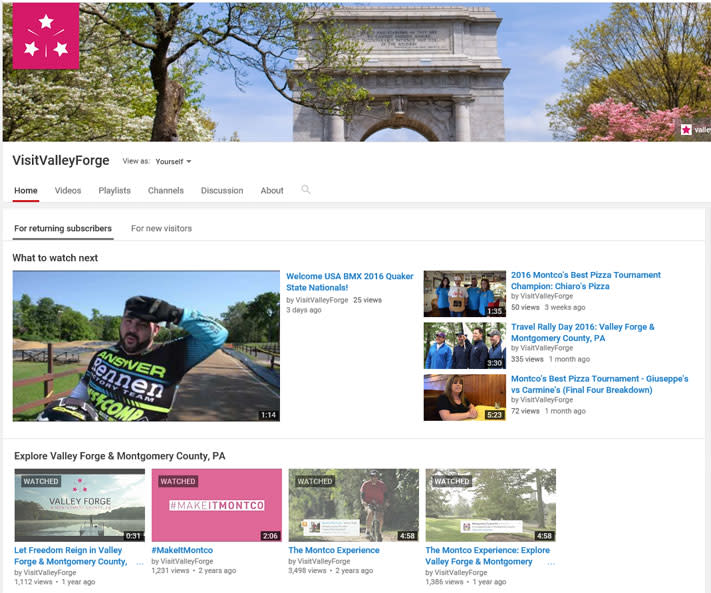Play the featured USA BMX video thumbnail
The width and height of the screenshot is (711, 593).
pyautogui.click(x=146, y=346)
